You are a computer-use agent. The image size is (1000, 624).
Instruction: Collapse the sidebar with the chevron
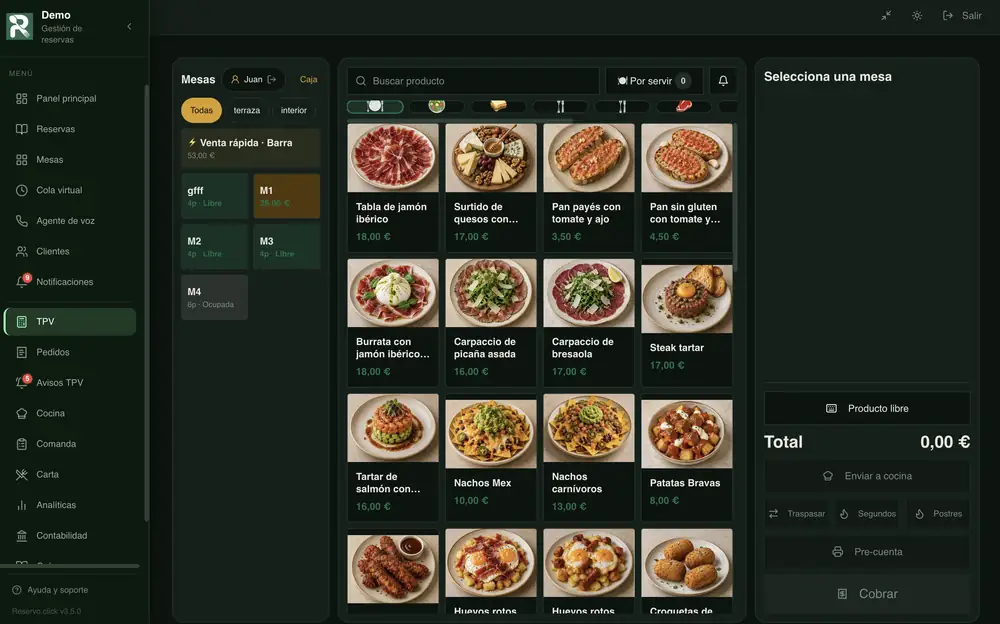[129, 27]
